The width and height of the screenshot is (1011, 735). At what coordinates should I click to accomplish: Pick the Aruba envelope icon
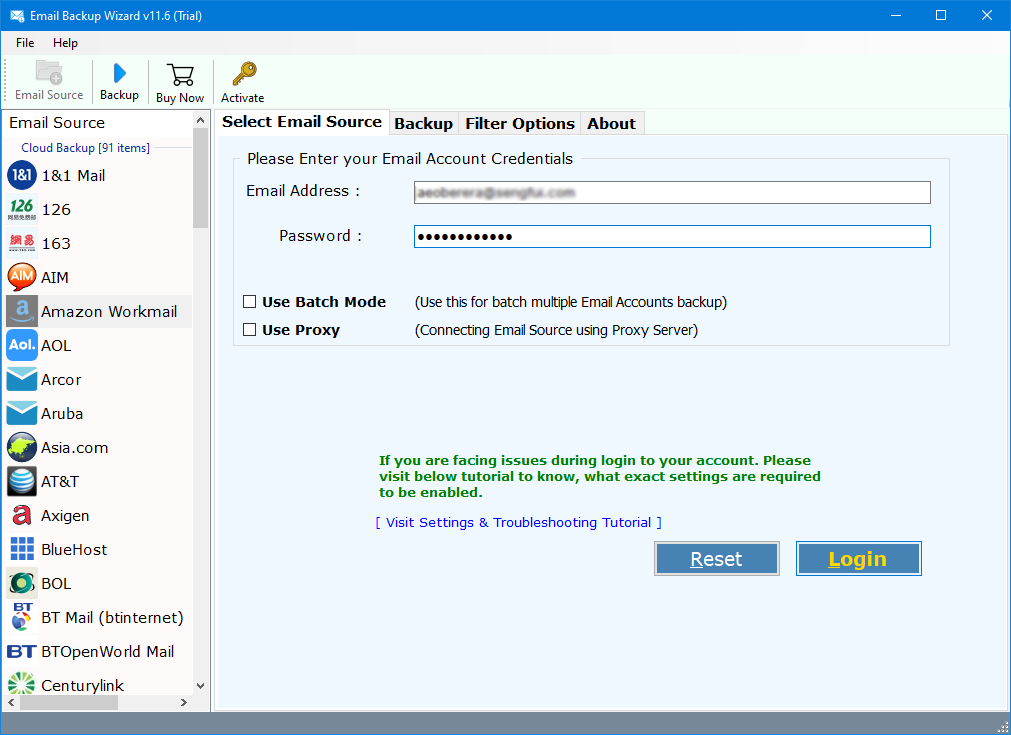point(22,413)
